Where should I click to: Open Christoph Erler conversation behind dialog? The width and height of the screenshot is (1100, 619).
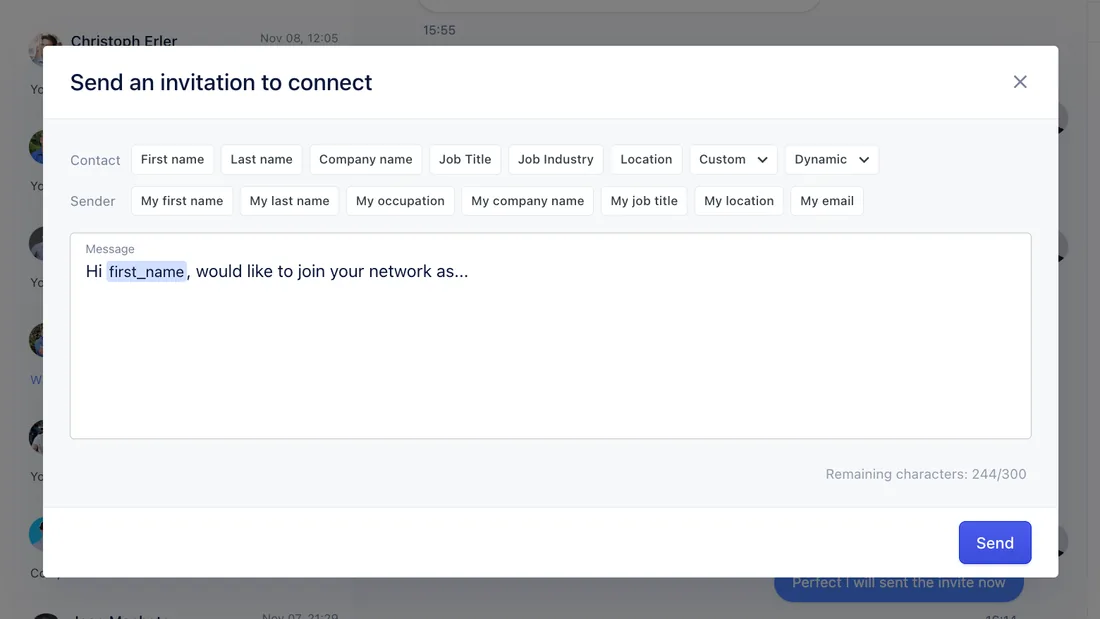123,41
